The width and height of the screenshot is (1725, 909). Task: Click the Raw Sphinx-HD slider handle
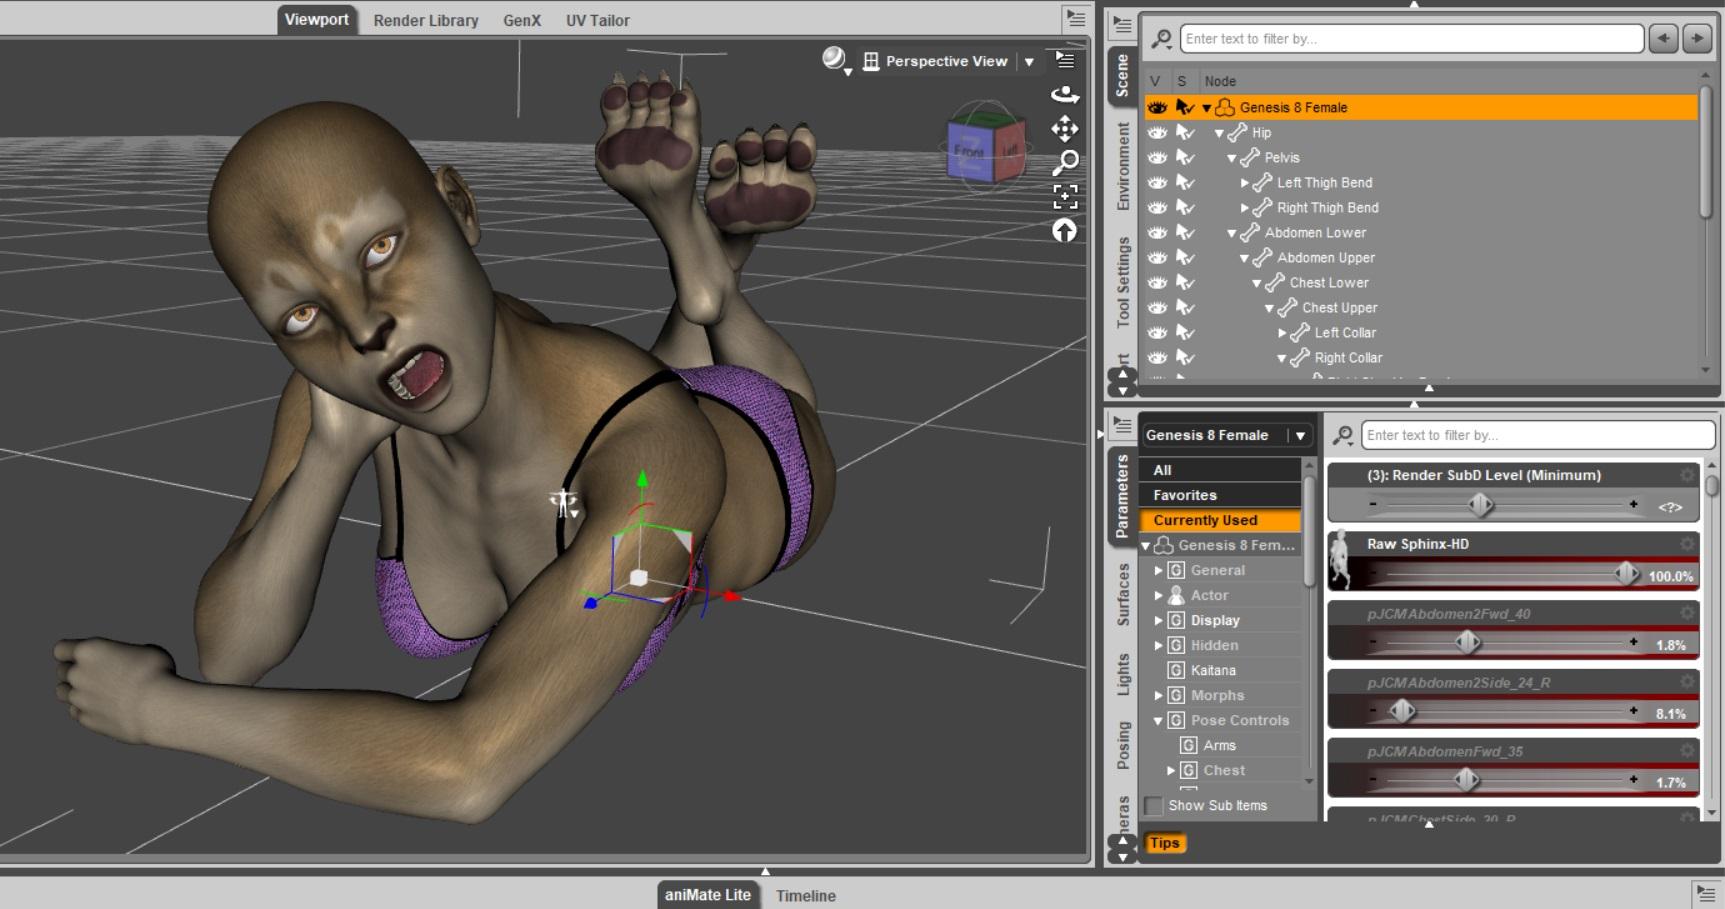click(x=1627, y=573)
